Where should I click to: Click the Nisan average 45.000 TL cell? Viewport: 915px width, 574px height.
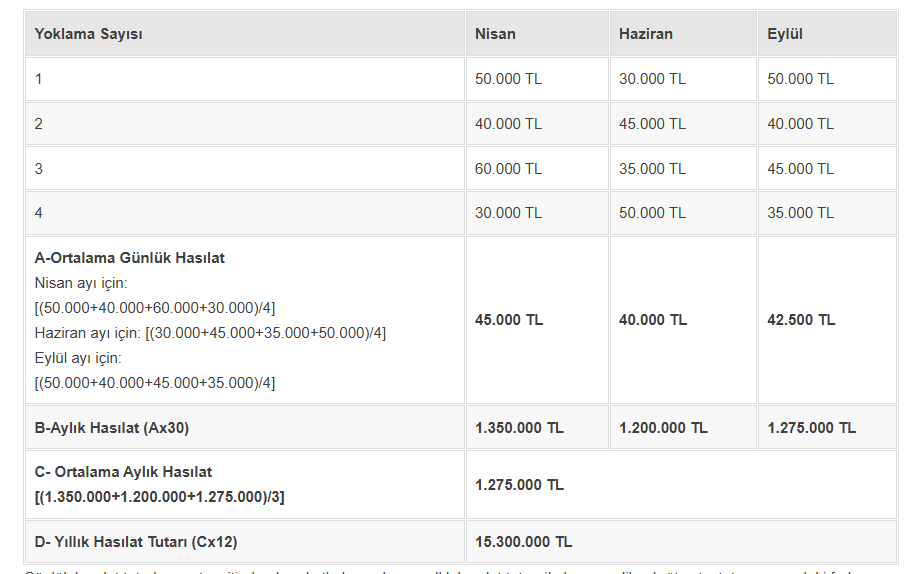coord(509,320)
